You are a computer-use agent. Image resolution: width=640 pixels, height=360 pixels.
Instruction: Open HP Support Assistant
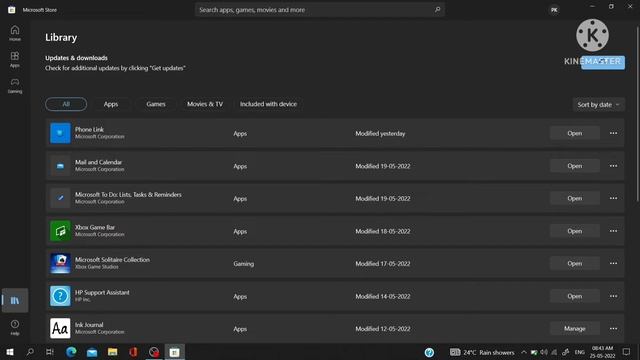click(x=574, y=296)
